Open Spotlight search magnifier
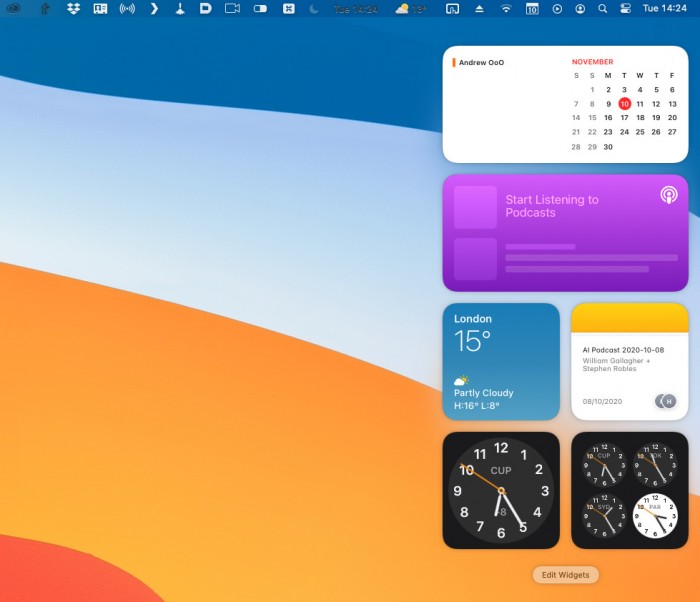 [603, 9]
